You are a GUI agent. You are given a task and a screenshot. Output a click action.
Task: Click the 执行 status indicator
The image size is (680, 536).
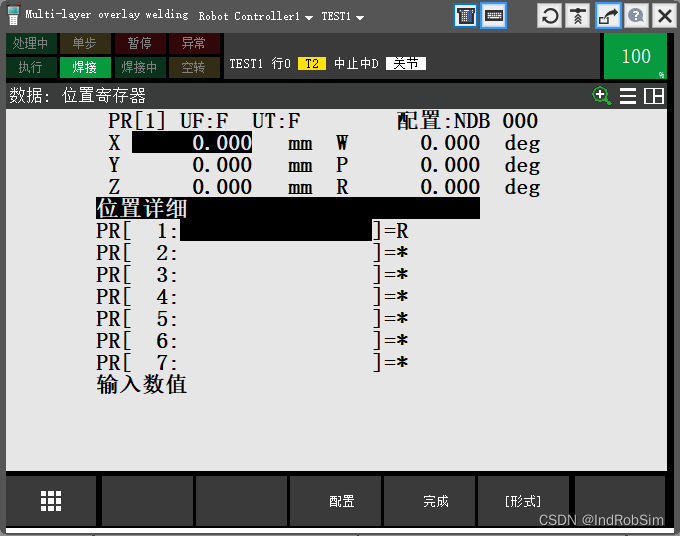[31, 67]
